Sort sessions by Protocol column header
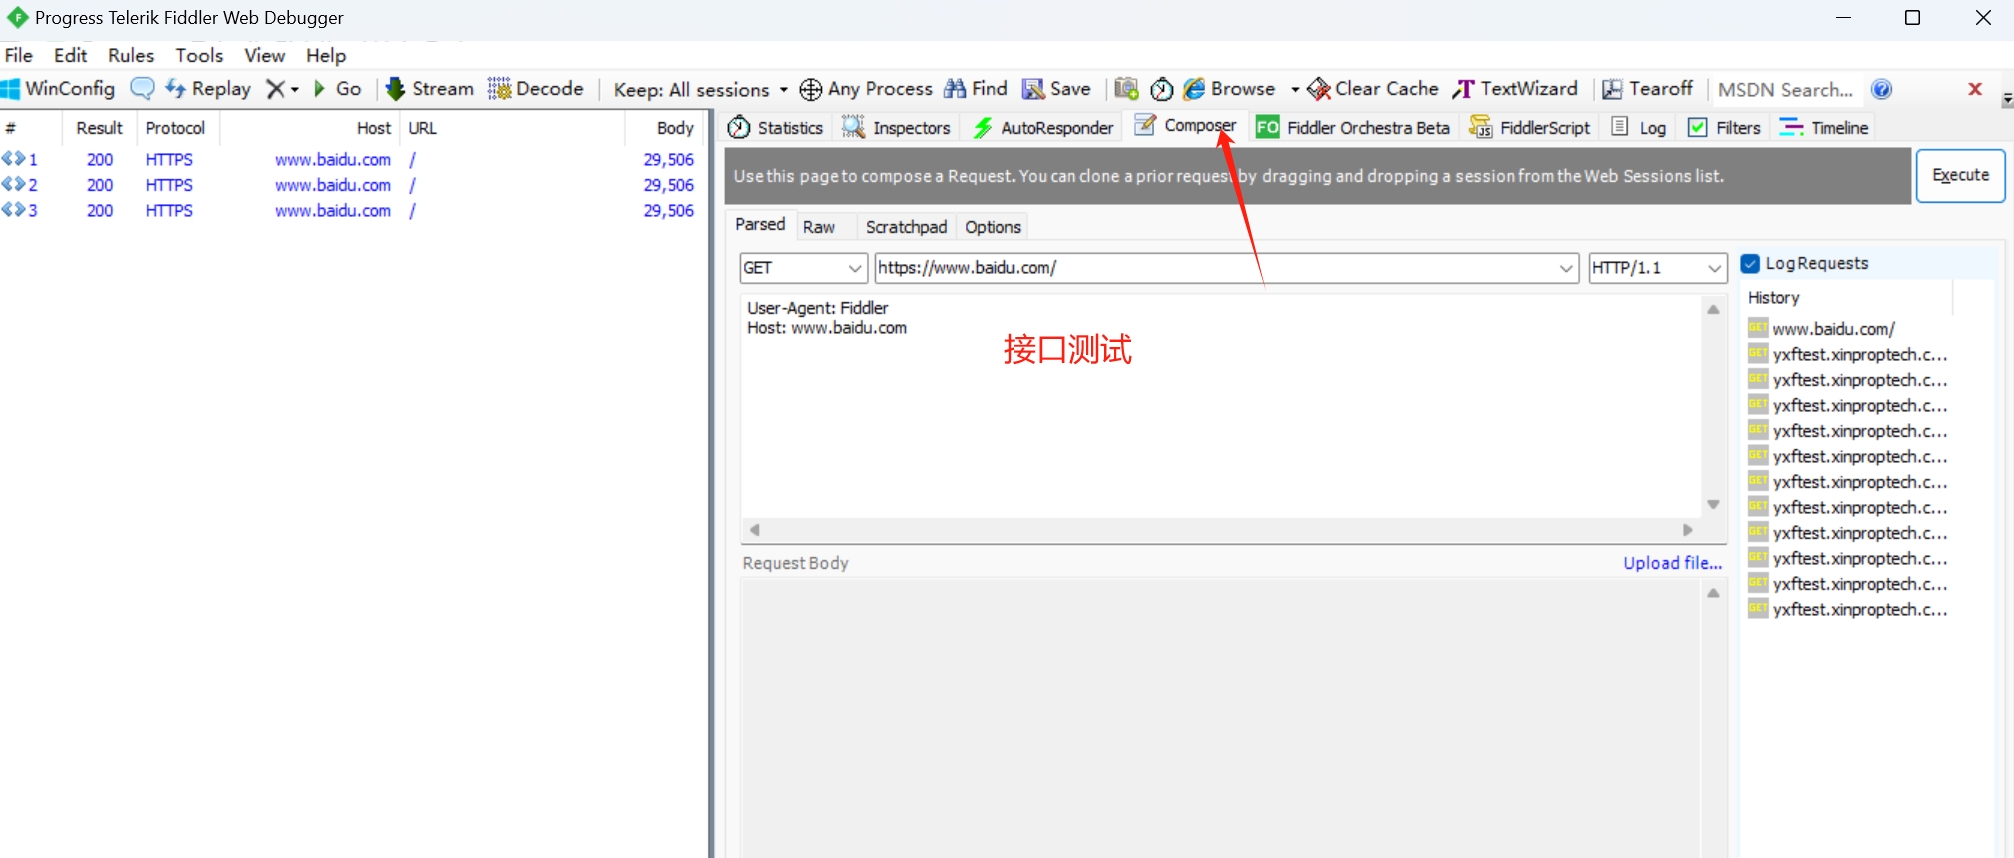The image size is (2014, 858). [x=175, y=128]
